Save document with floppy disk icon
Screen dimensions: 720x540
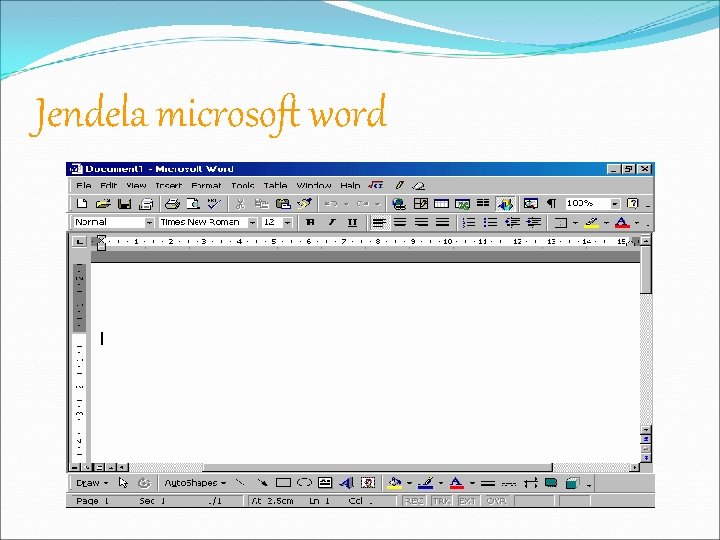click(x=124, y=203)
